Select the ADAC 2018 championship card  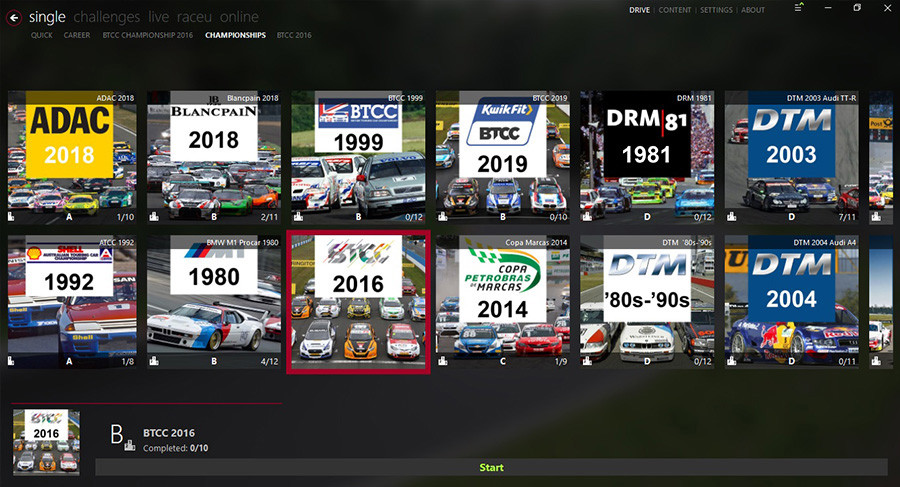(x=72, y=157)
